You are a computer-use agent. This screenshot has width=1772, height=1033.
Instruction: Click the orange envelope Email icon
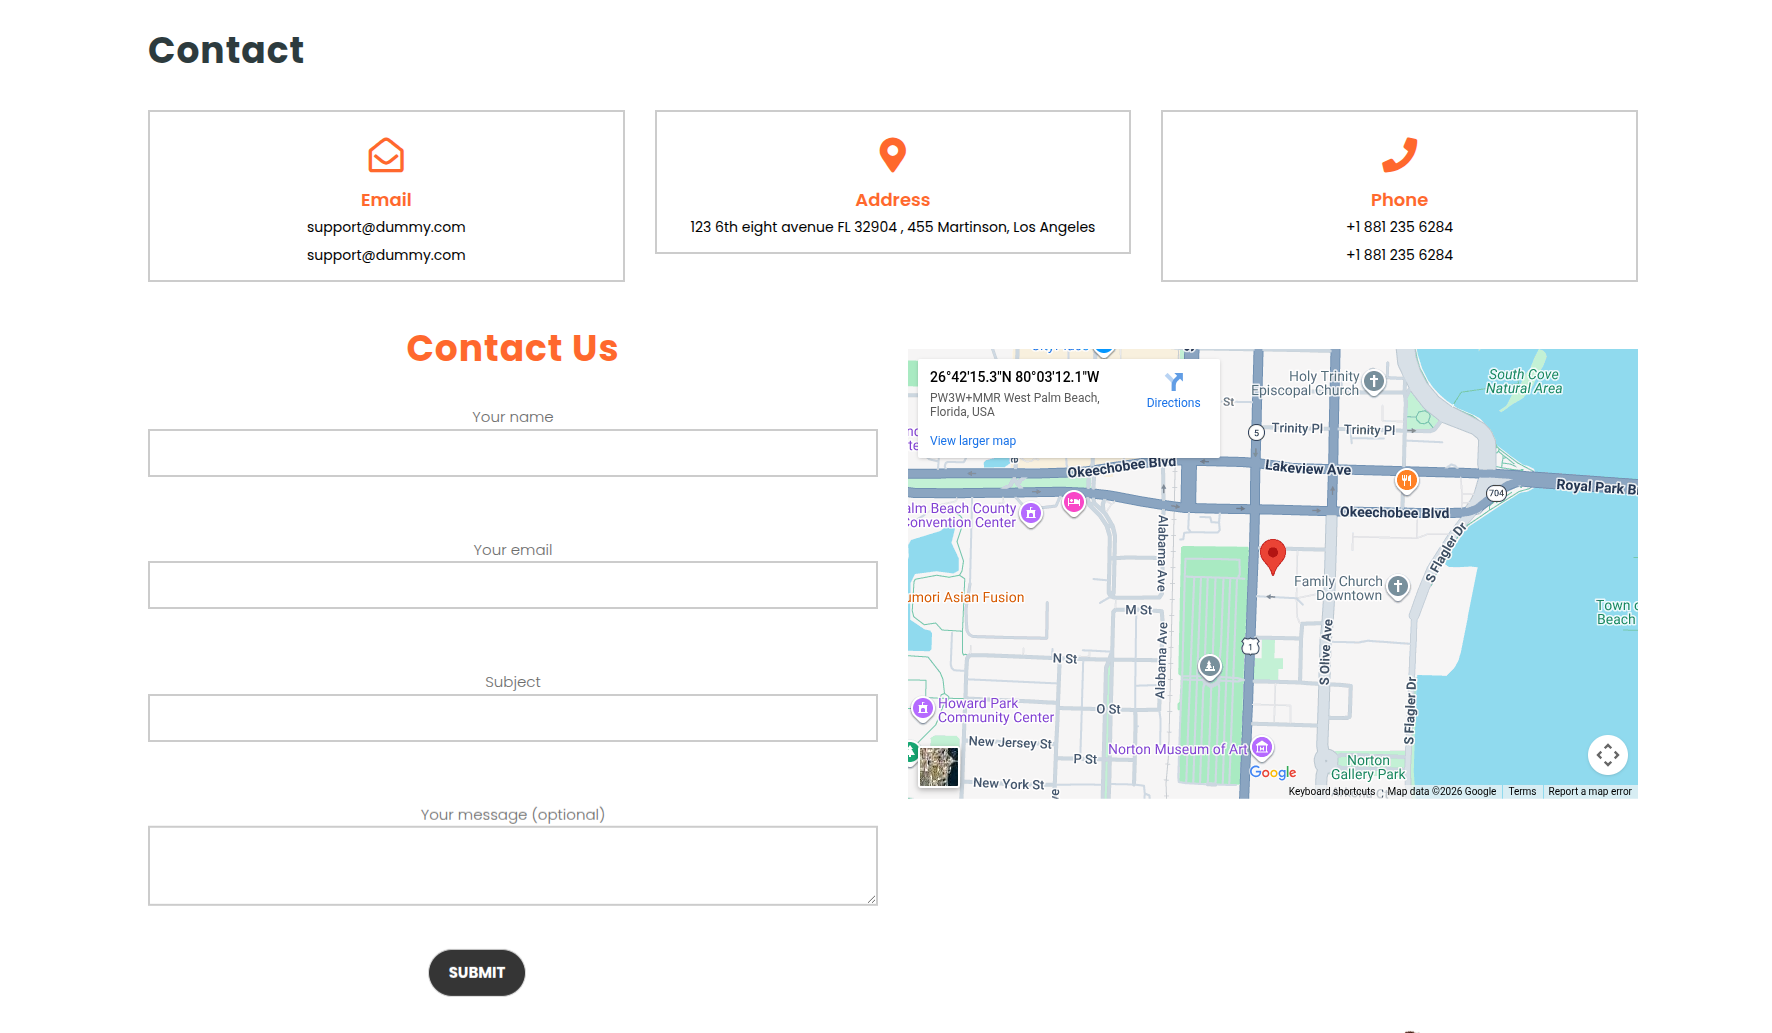point(386,155)
